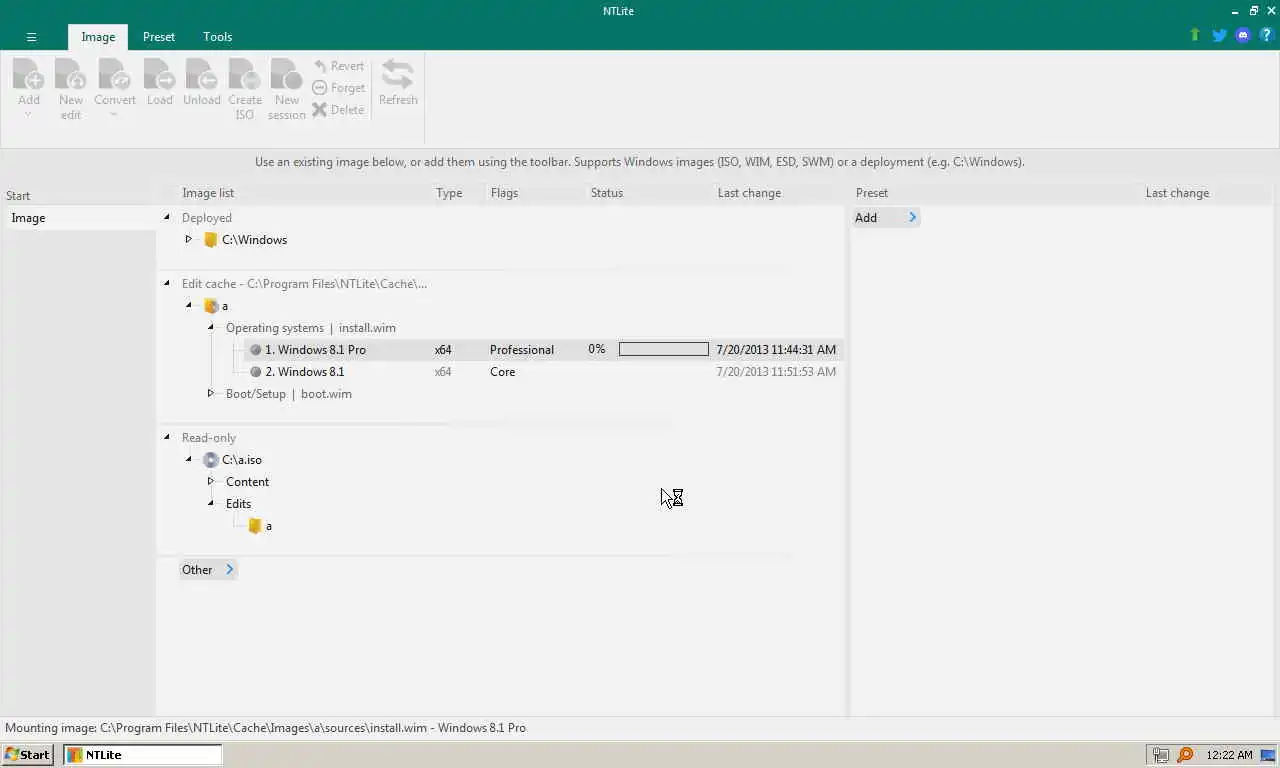The height and width of the screenshot is (768, 1280).
Task: Expand the C:\Windows tree node
Action: pyautogui.click(x=188, y=239)
